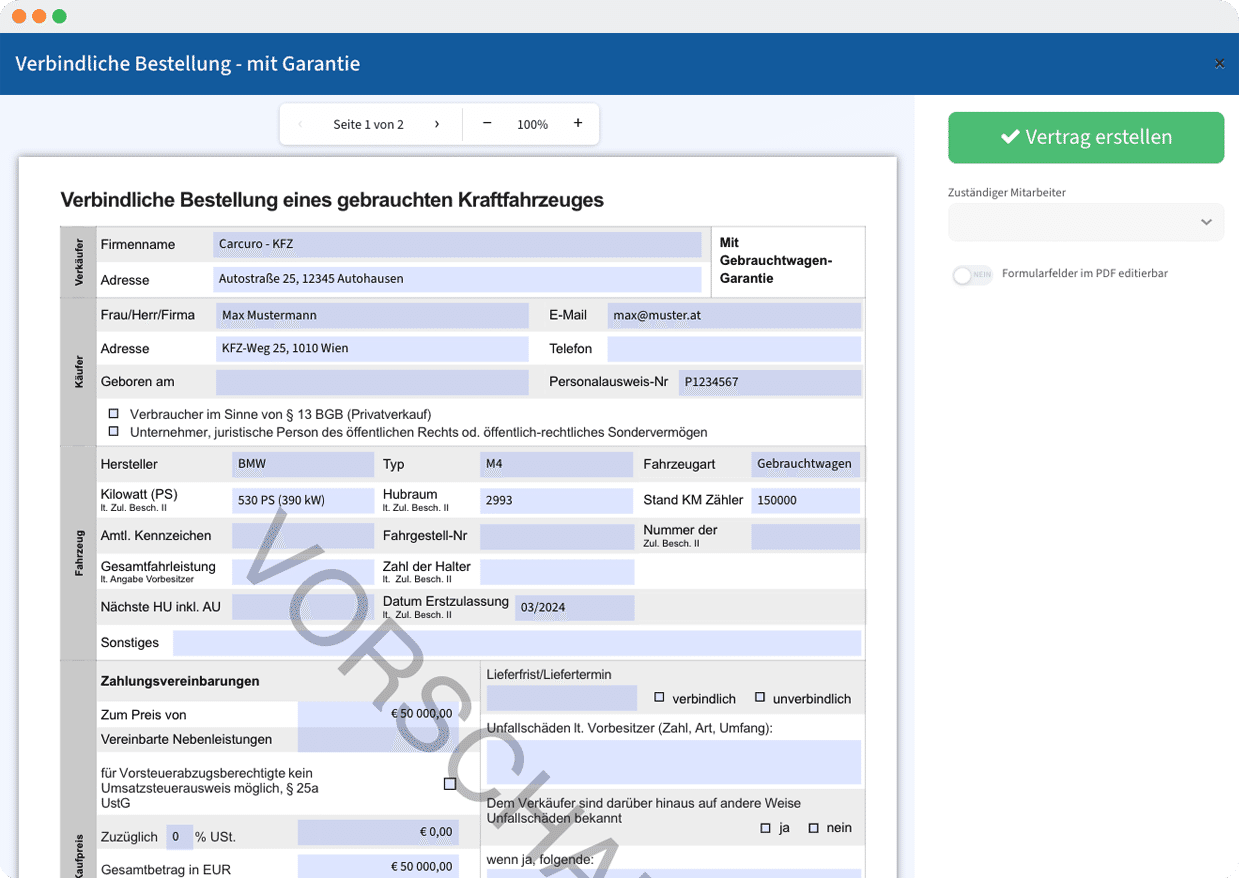Edit the Kilowatt (PS) field
The height and width of the screenshot is (878, 1240).
click(x=303, y=500)
